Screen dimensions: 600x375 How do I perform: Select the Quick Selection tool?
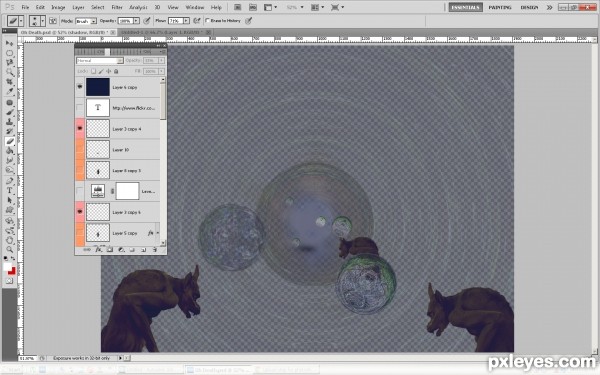tap(10, 72)
